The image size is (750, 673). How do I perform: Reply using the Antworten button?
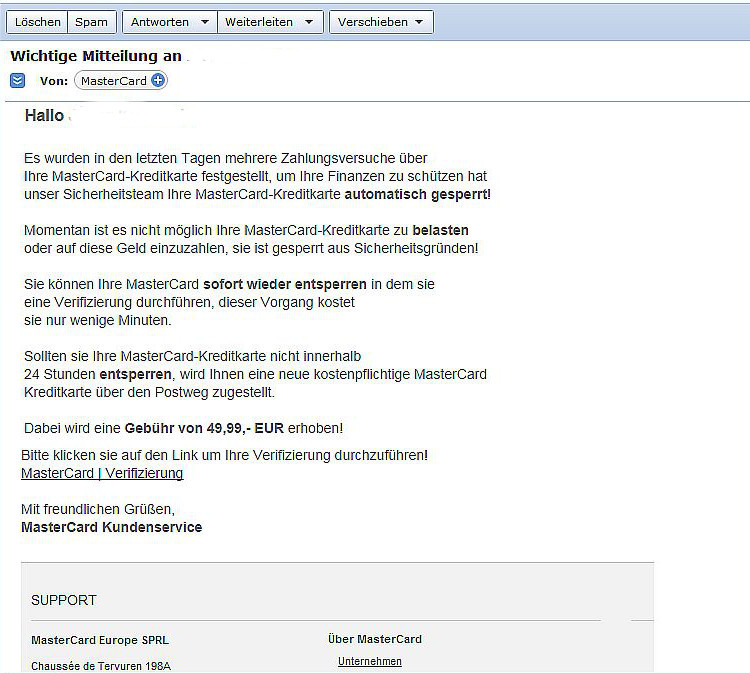click(x=160, y=22)
